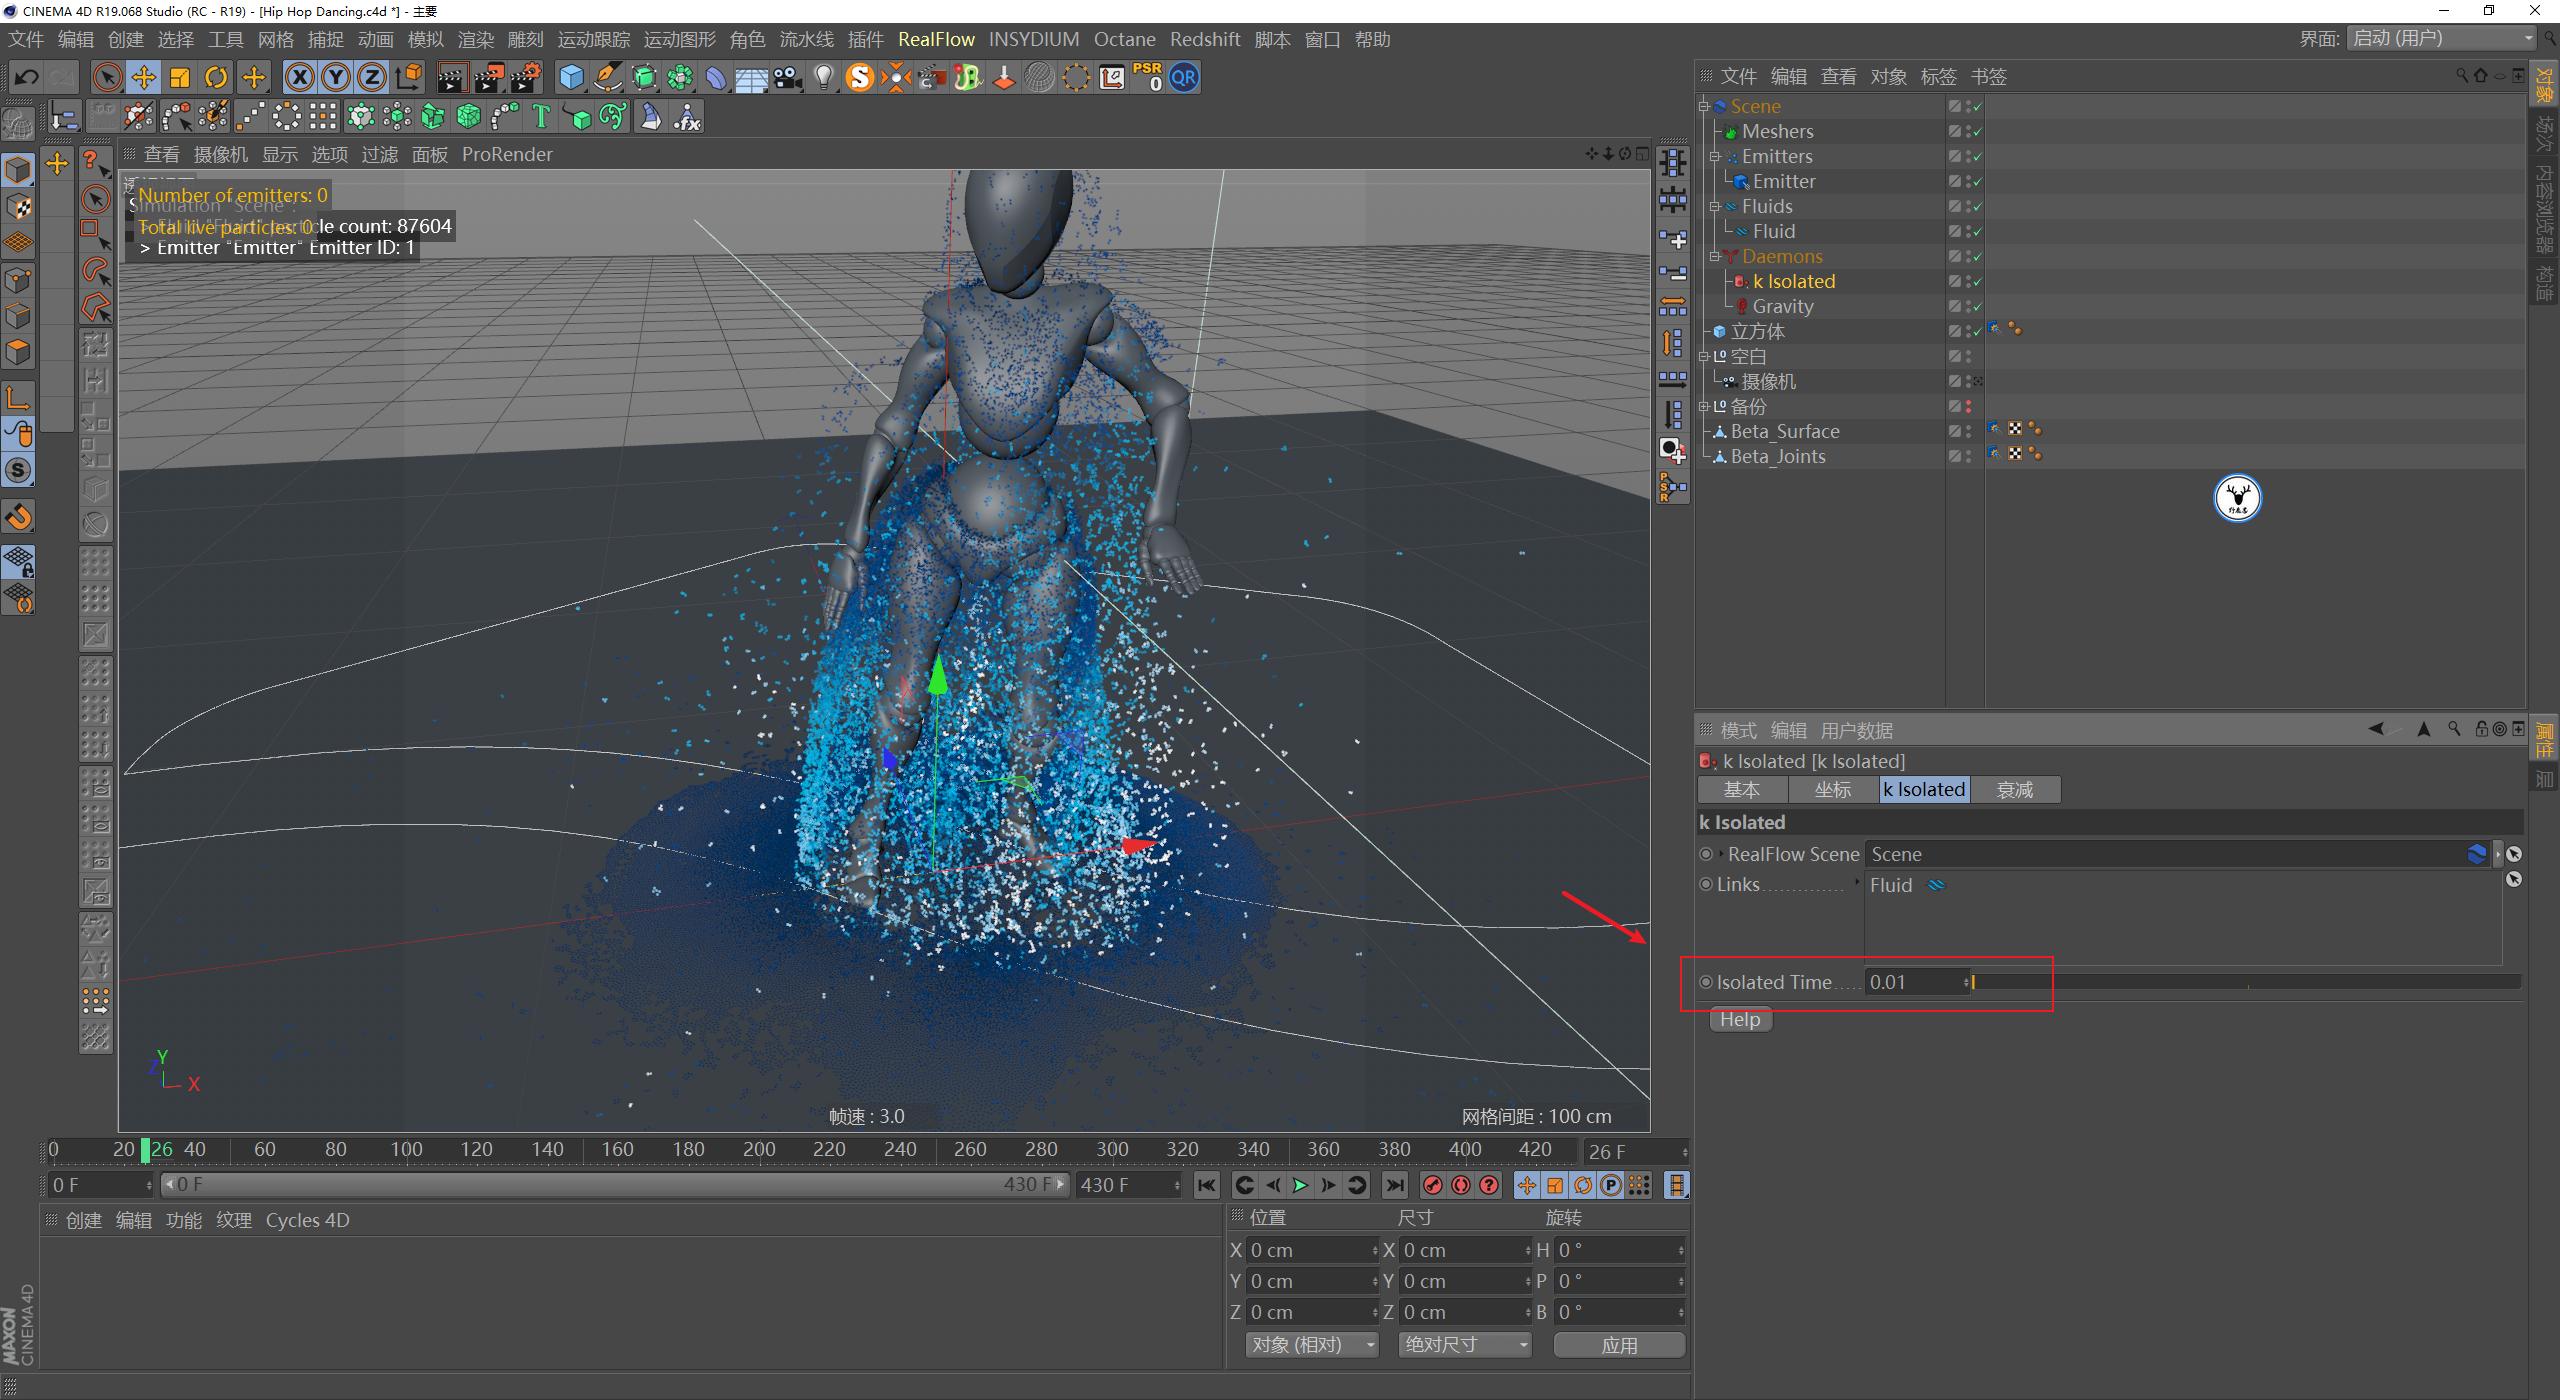Click the play button in the timeline
2560x1400 pixels.
click(x=1299, y=1185)
